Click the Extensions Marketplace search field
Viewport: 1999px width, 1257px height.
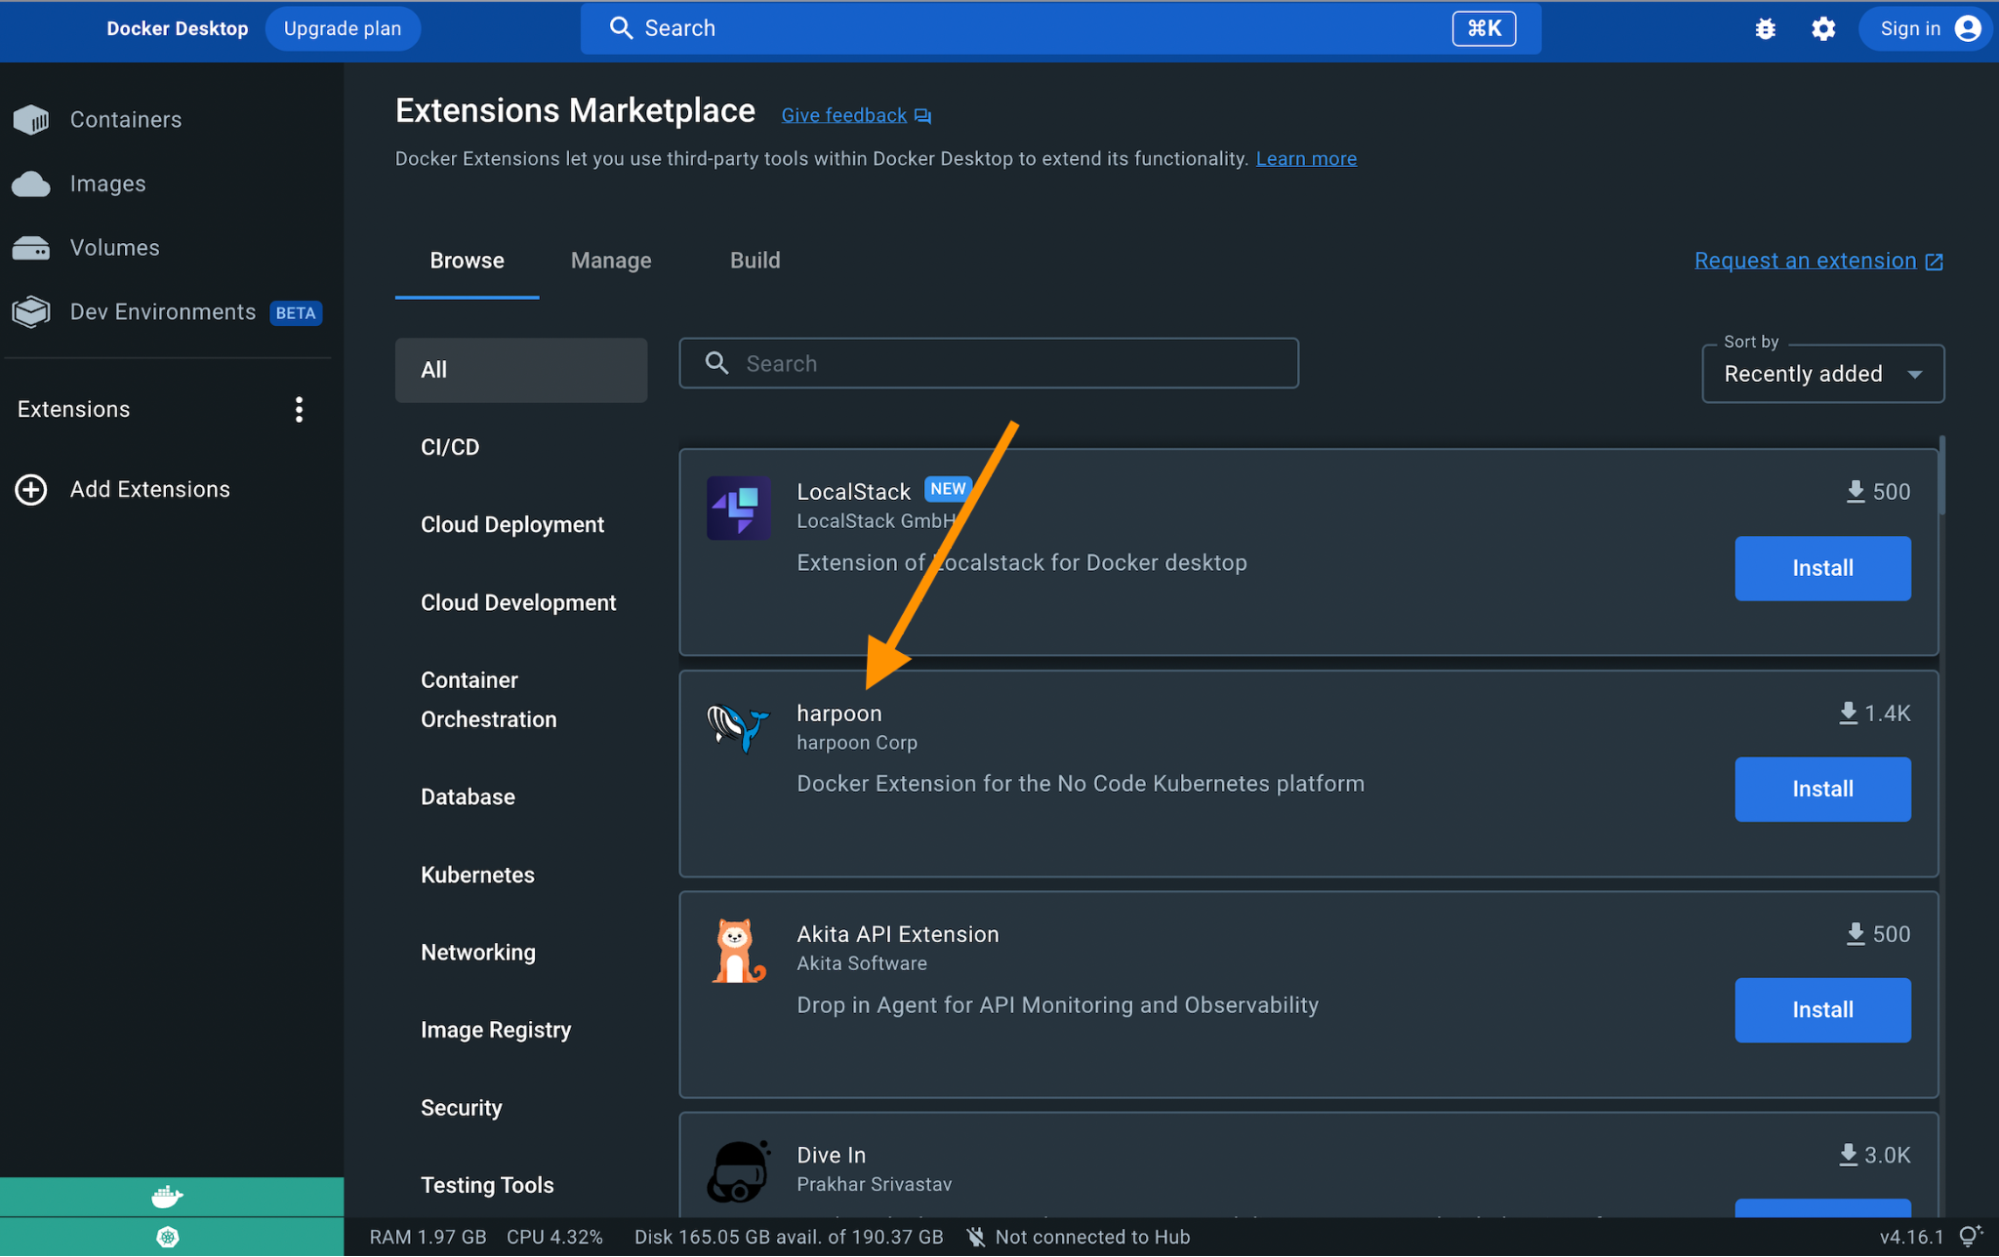point(989,362)
